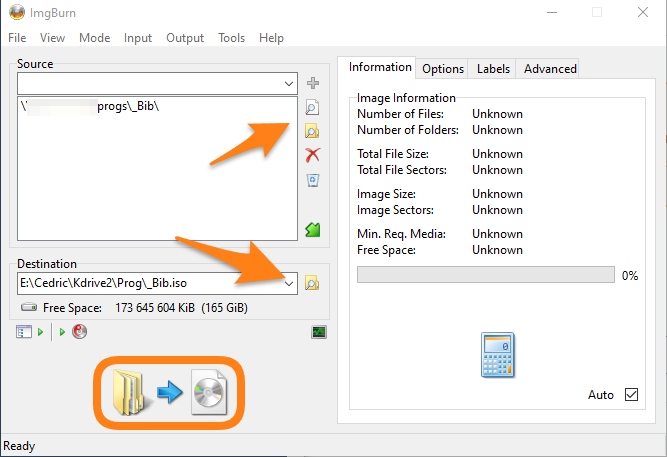The width and height of the screenshot is (667, 457).
Task: Click the plus icon beside the Source field
Action: [312, 83]
